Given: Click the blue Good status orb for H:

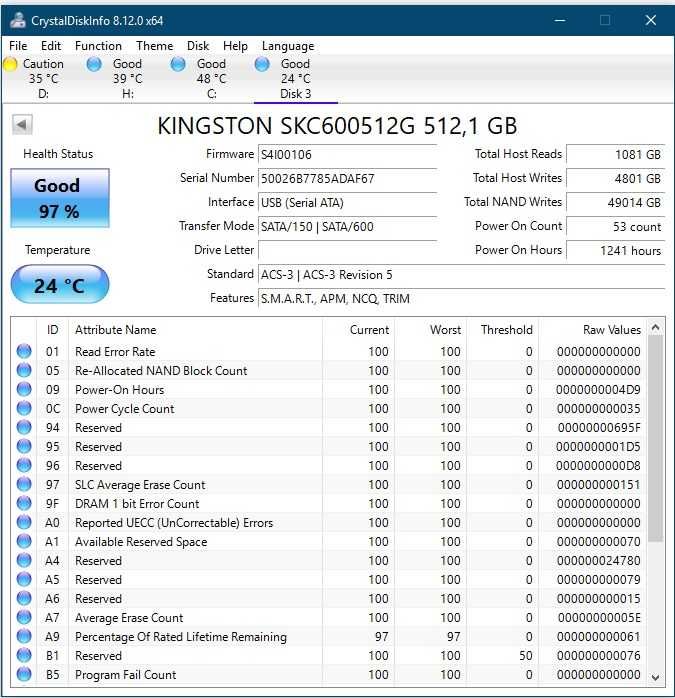Looking at the screenshot, I should pyautogui.click(x=94, y=65).
